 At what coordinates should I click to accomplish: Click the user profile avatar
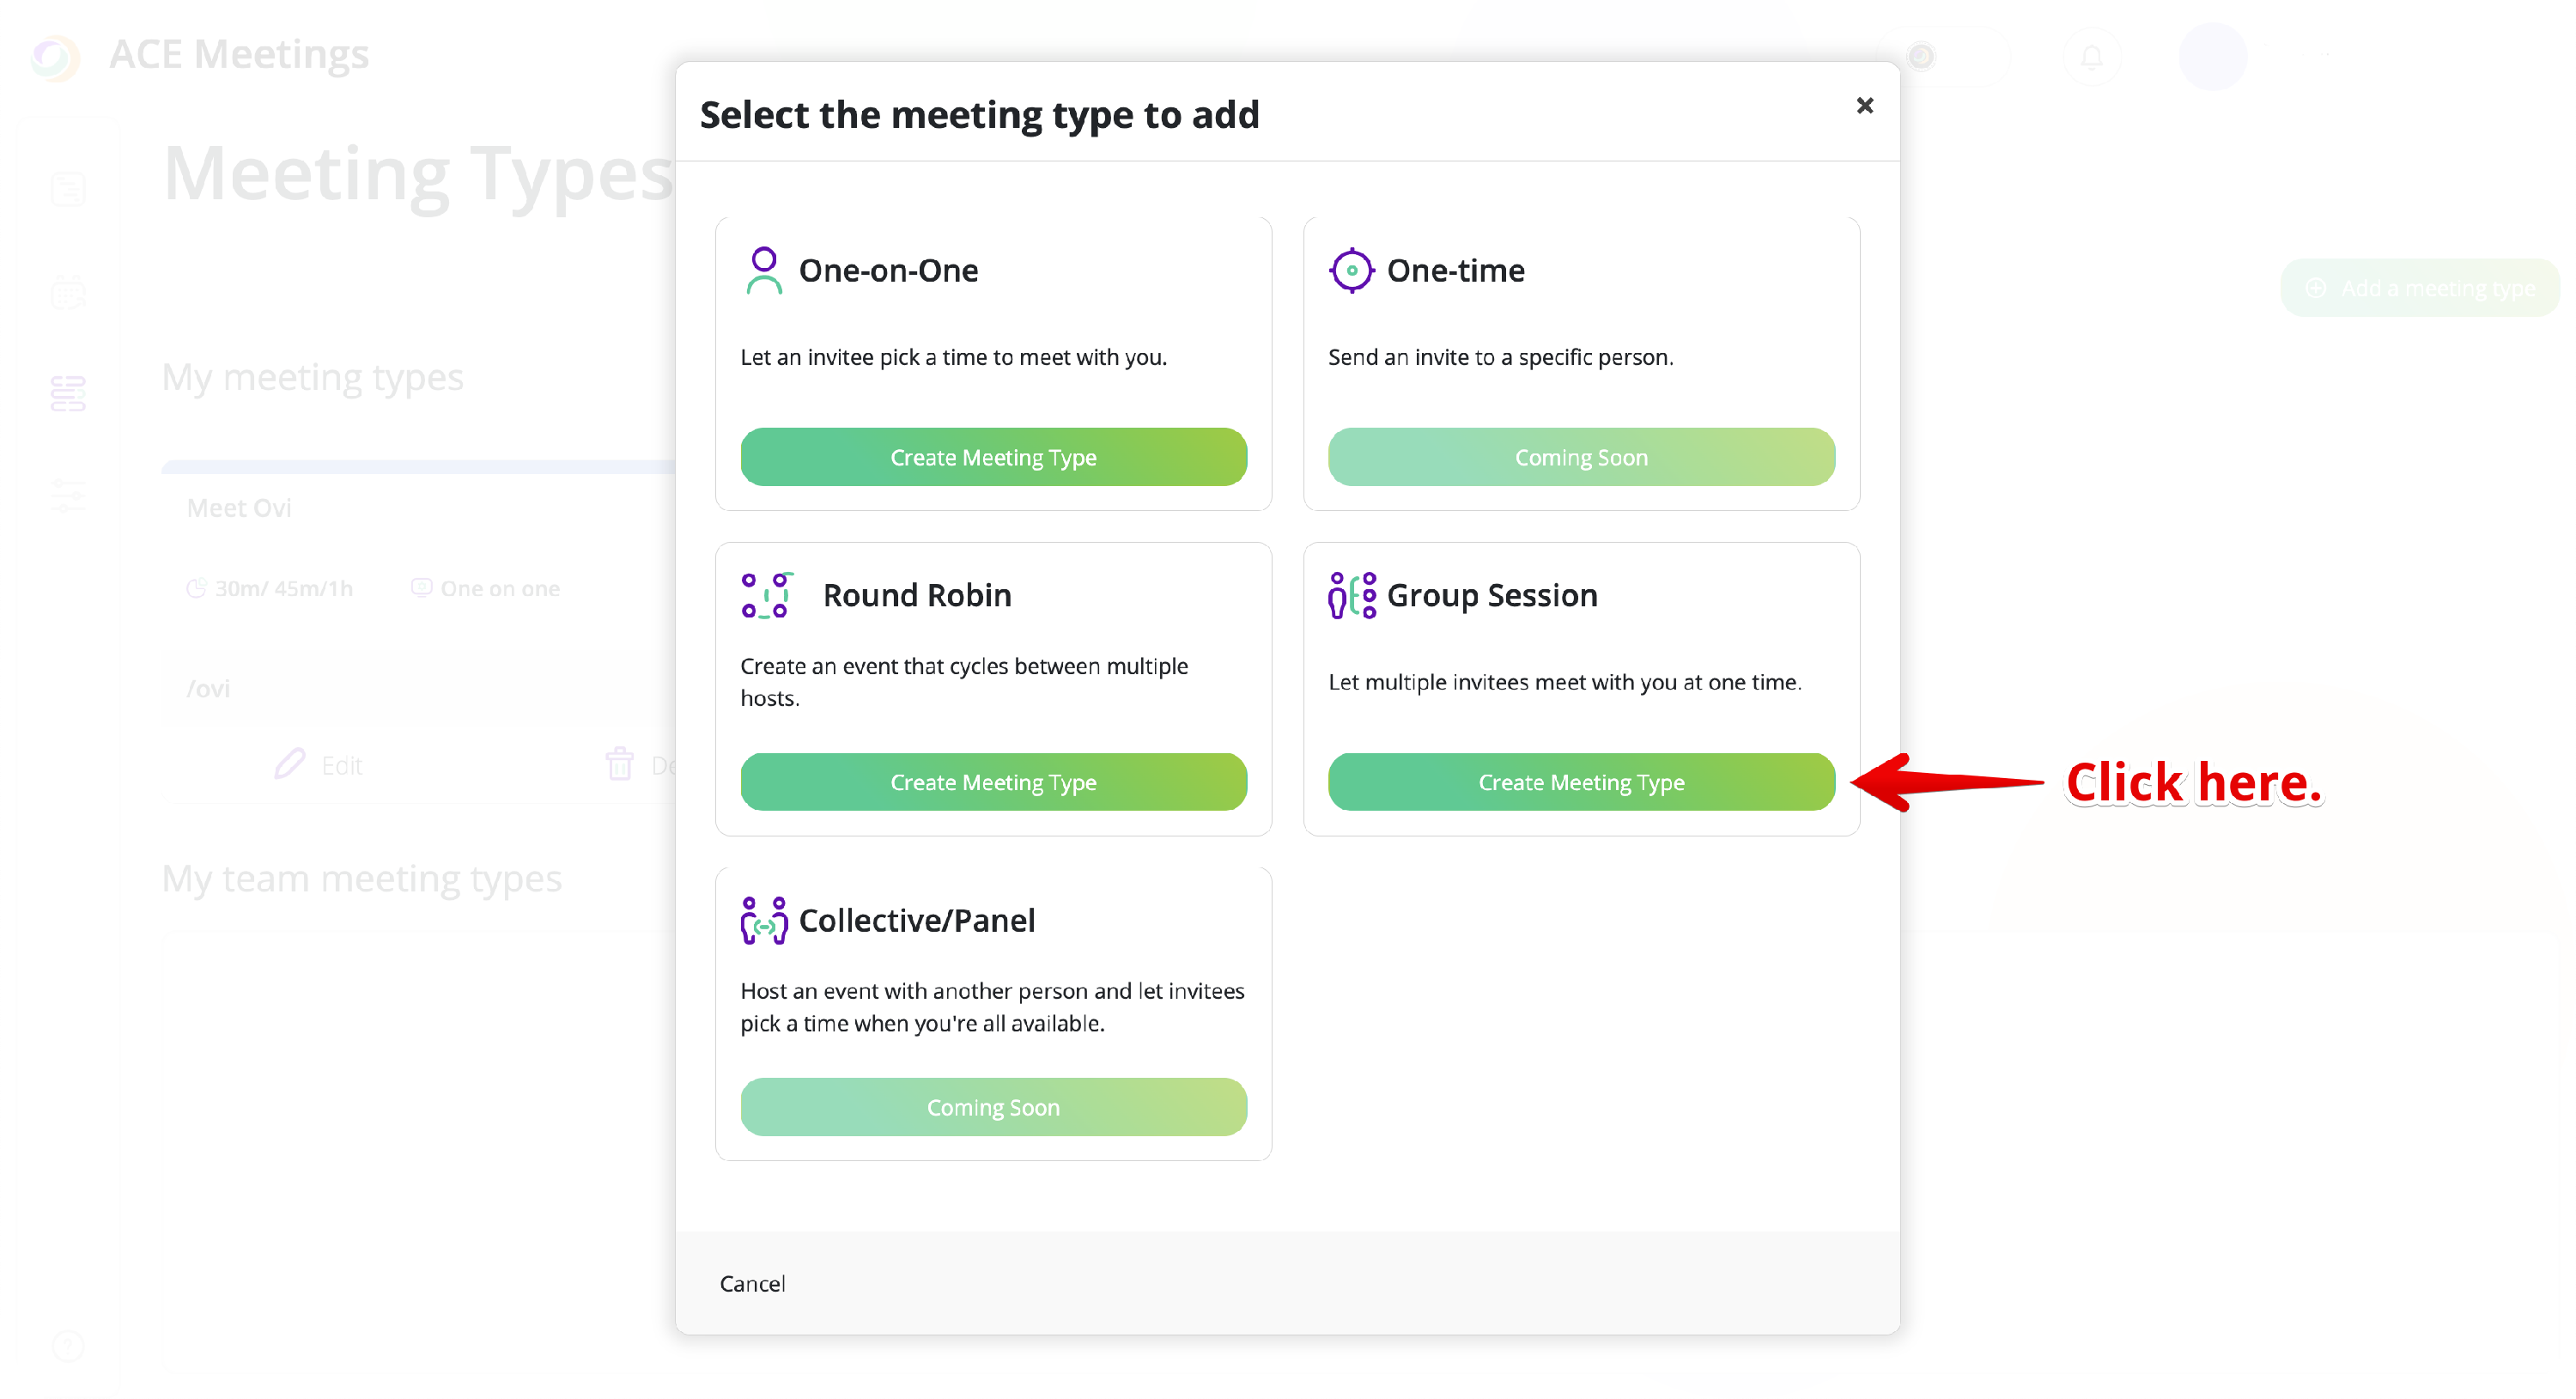coord(2212,57)
